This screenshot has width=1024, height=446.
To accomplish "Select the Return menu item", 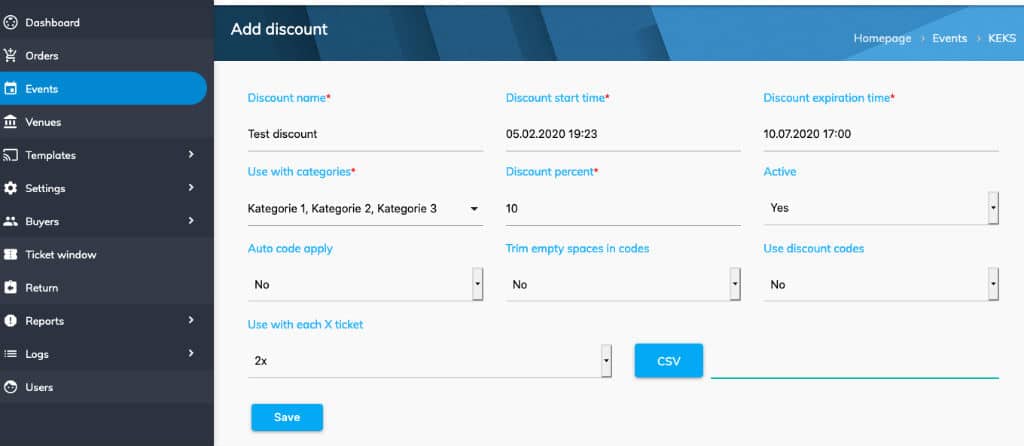I will tap(104, 288).
